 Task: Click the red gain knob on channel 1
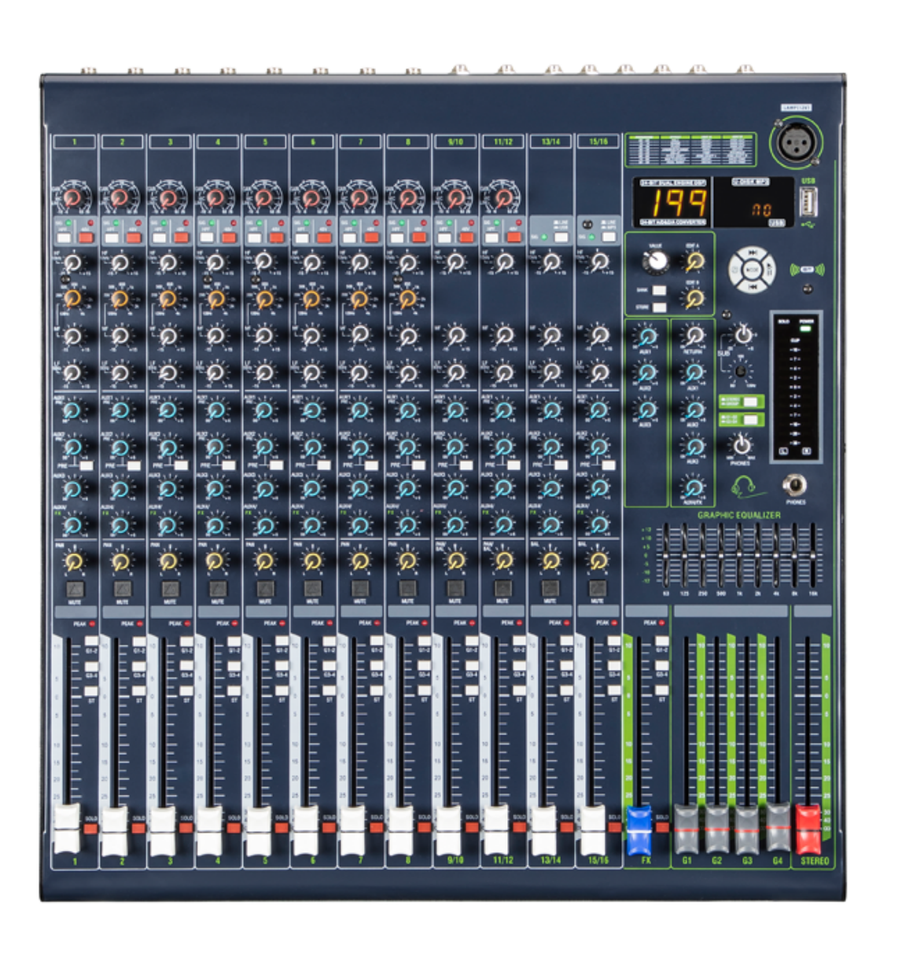[73, 197]
